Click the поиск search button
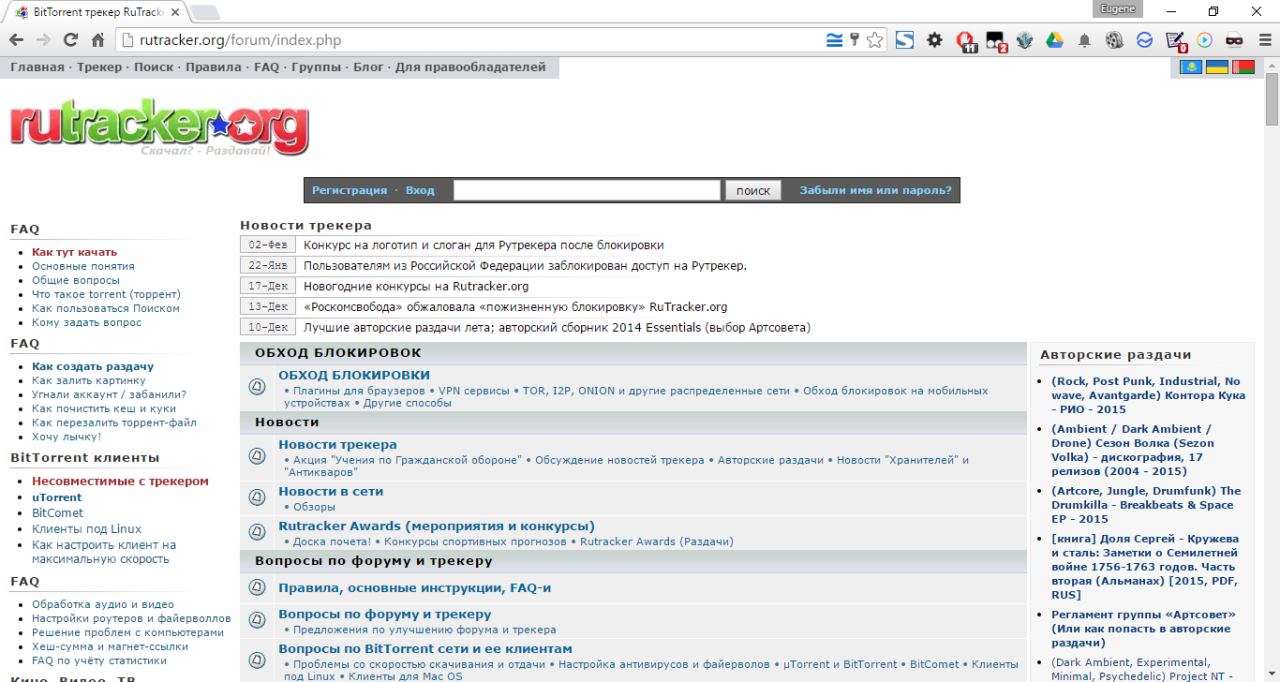 tap(753, 190)
